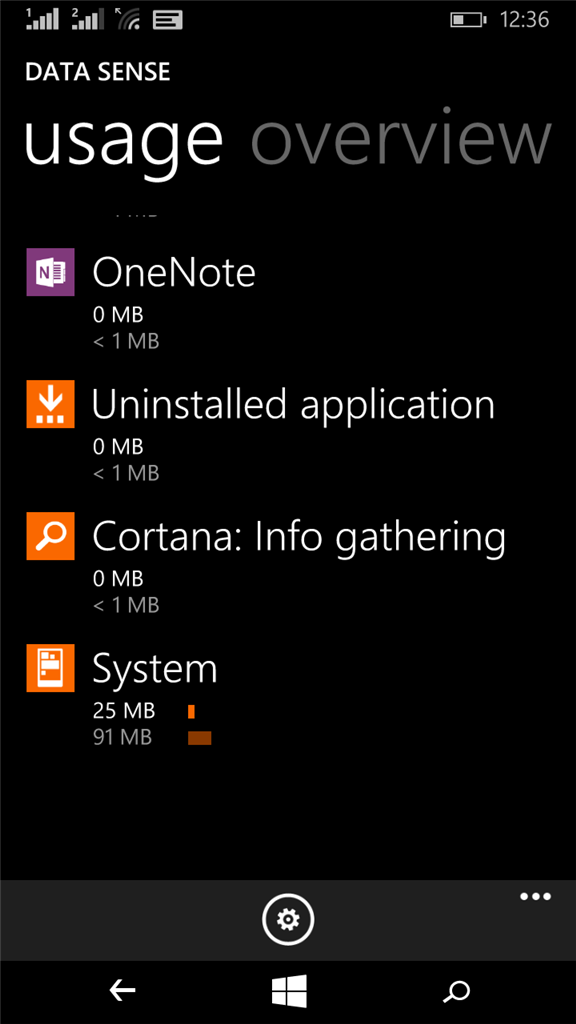Screen dimensions: 576x1024
Task: Open the OneNote app icon
Action: (50, 271)
